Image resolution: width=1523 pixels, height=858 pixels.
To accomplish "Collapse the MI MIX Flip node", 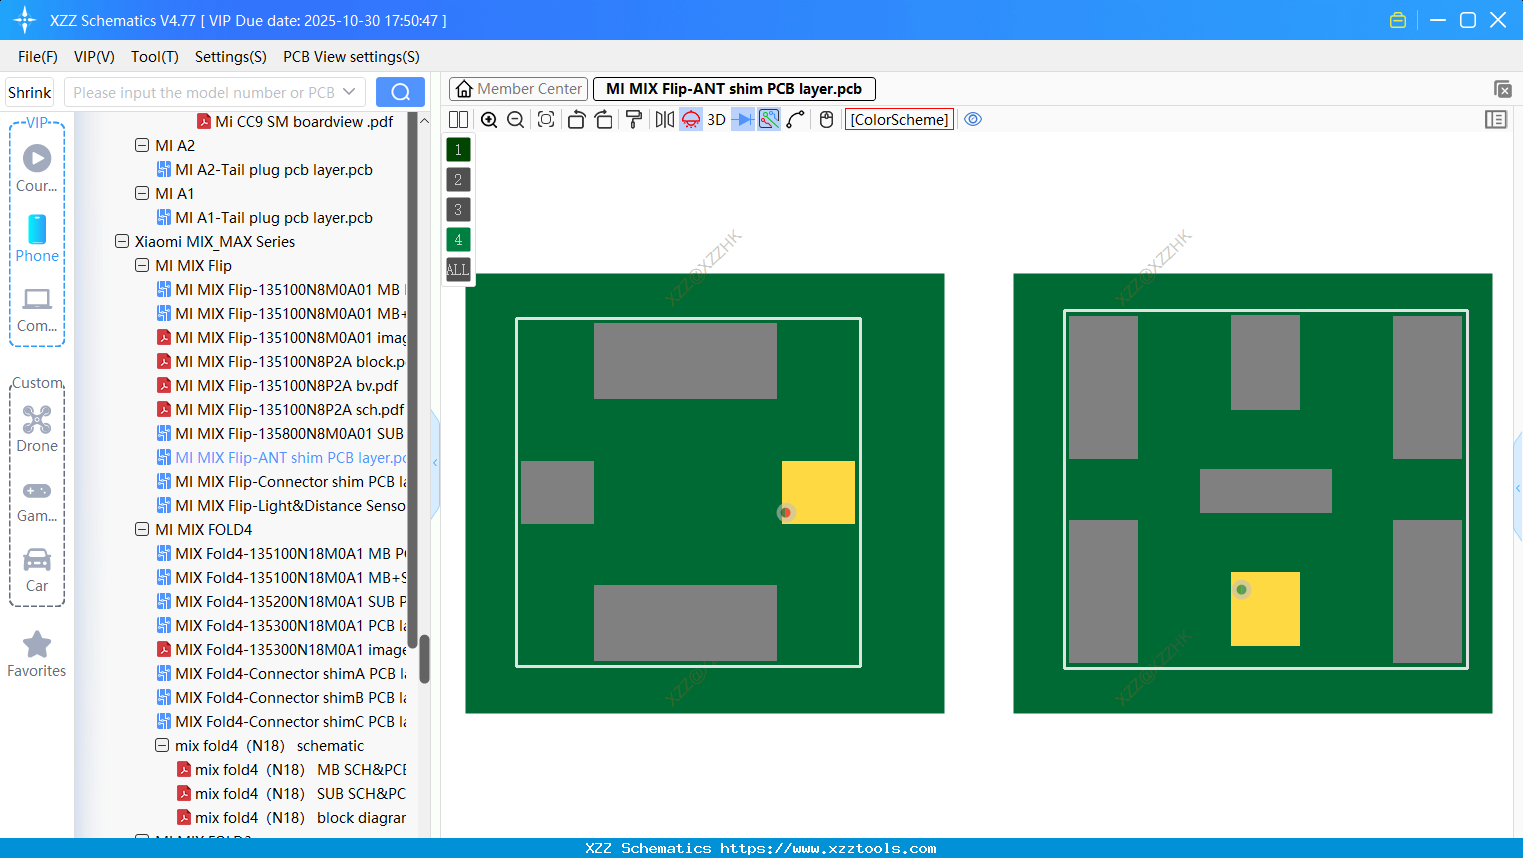I will coord(142,266).
